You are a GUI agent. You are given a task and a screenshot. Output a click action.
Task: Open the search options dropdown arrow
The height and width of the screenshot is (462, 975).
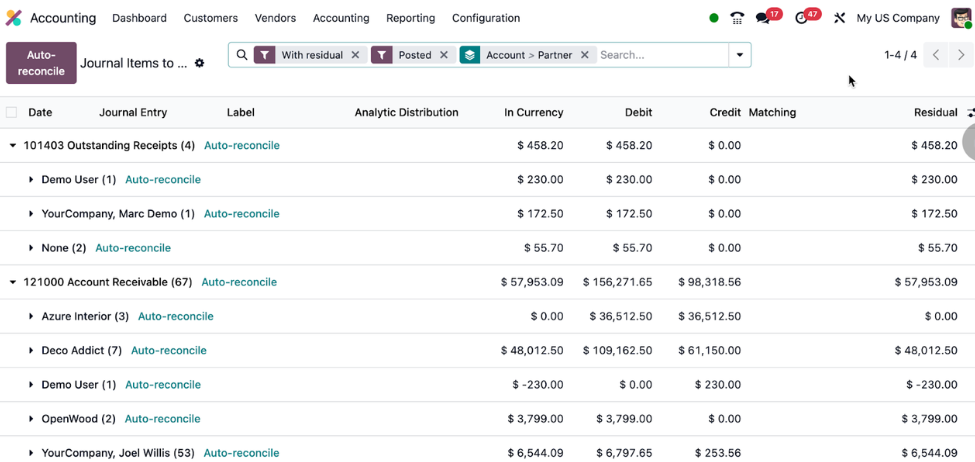(x=740, y=55)
